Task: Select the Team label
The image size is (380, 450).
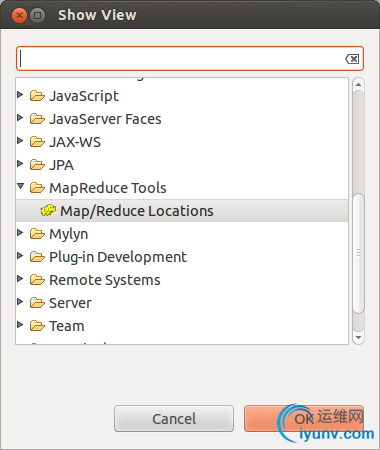Action: tap(67, 326)
